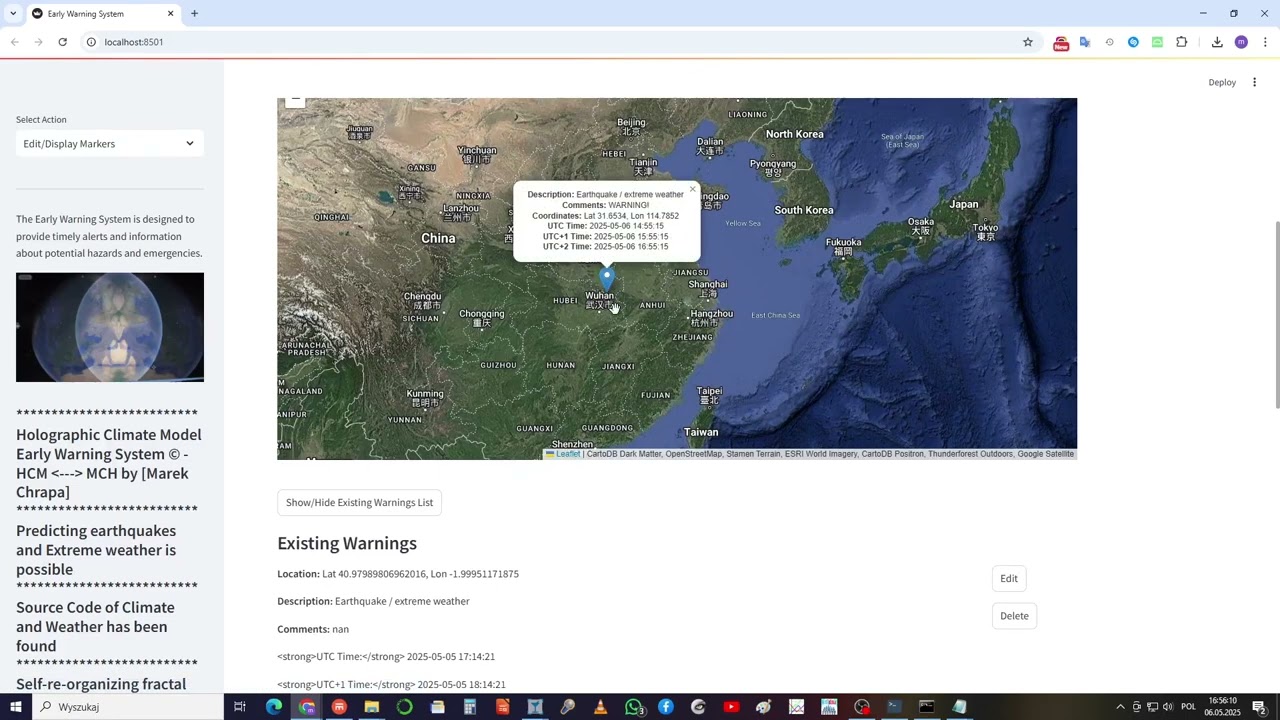Screen dimensions: 1280x720
Task: Open YouTube from the taskbar
Action: [731, 707]
